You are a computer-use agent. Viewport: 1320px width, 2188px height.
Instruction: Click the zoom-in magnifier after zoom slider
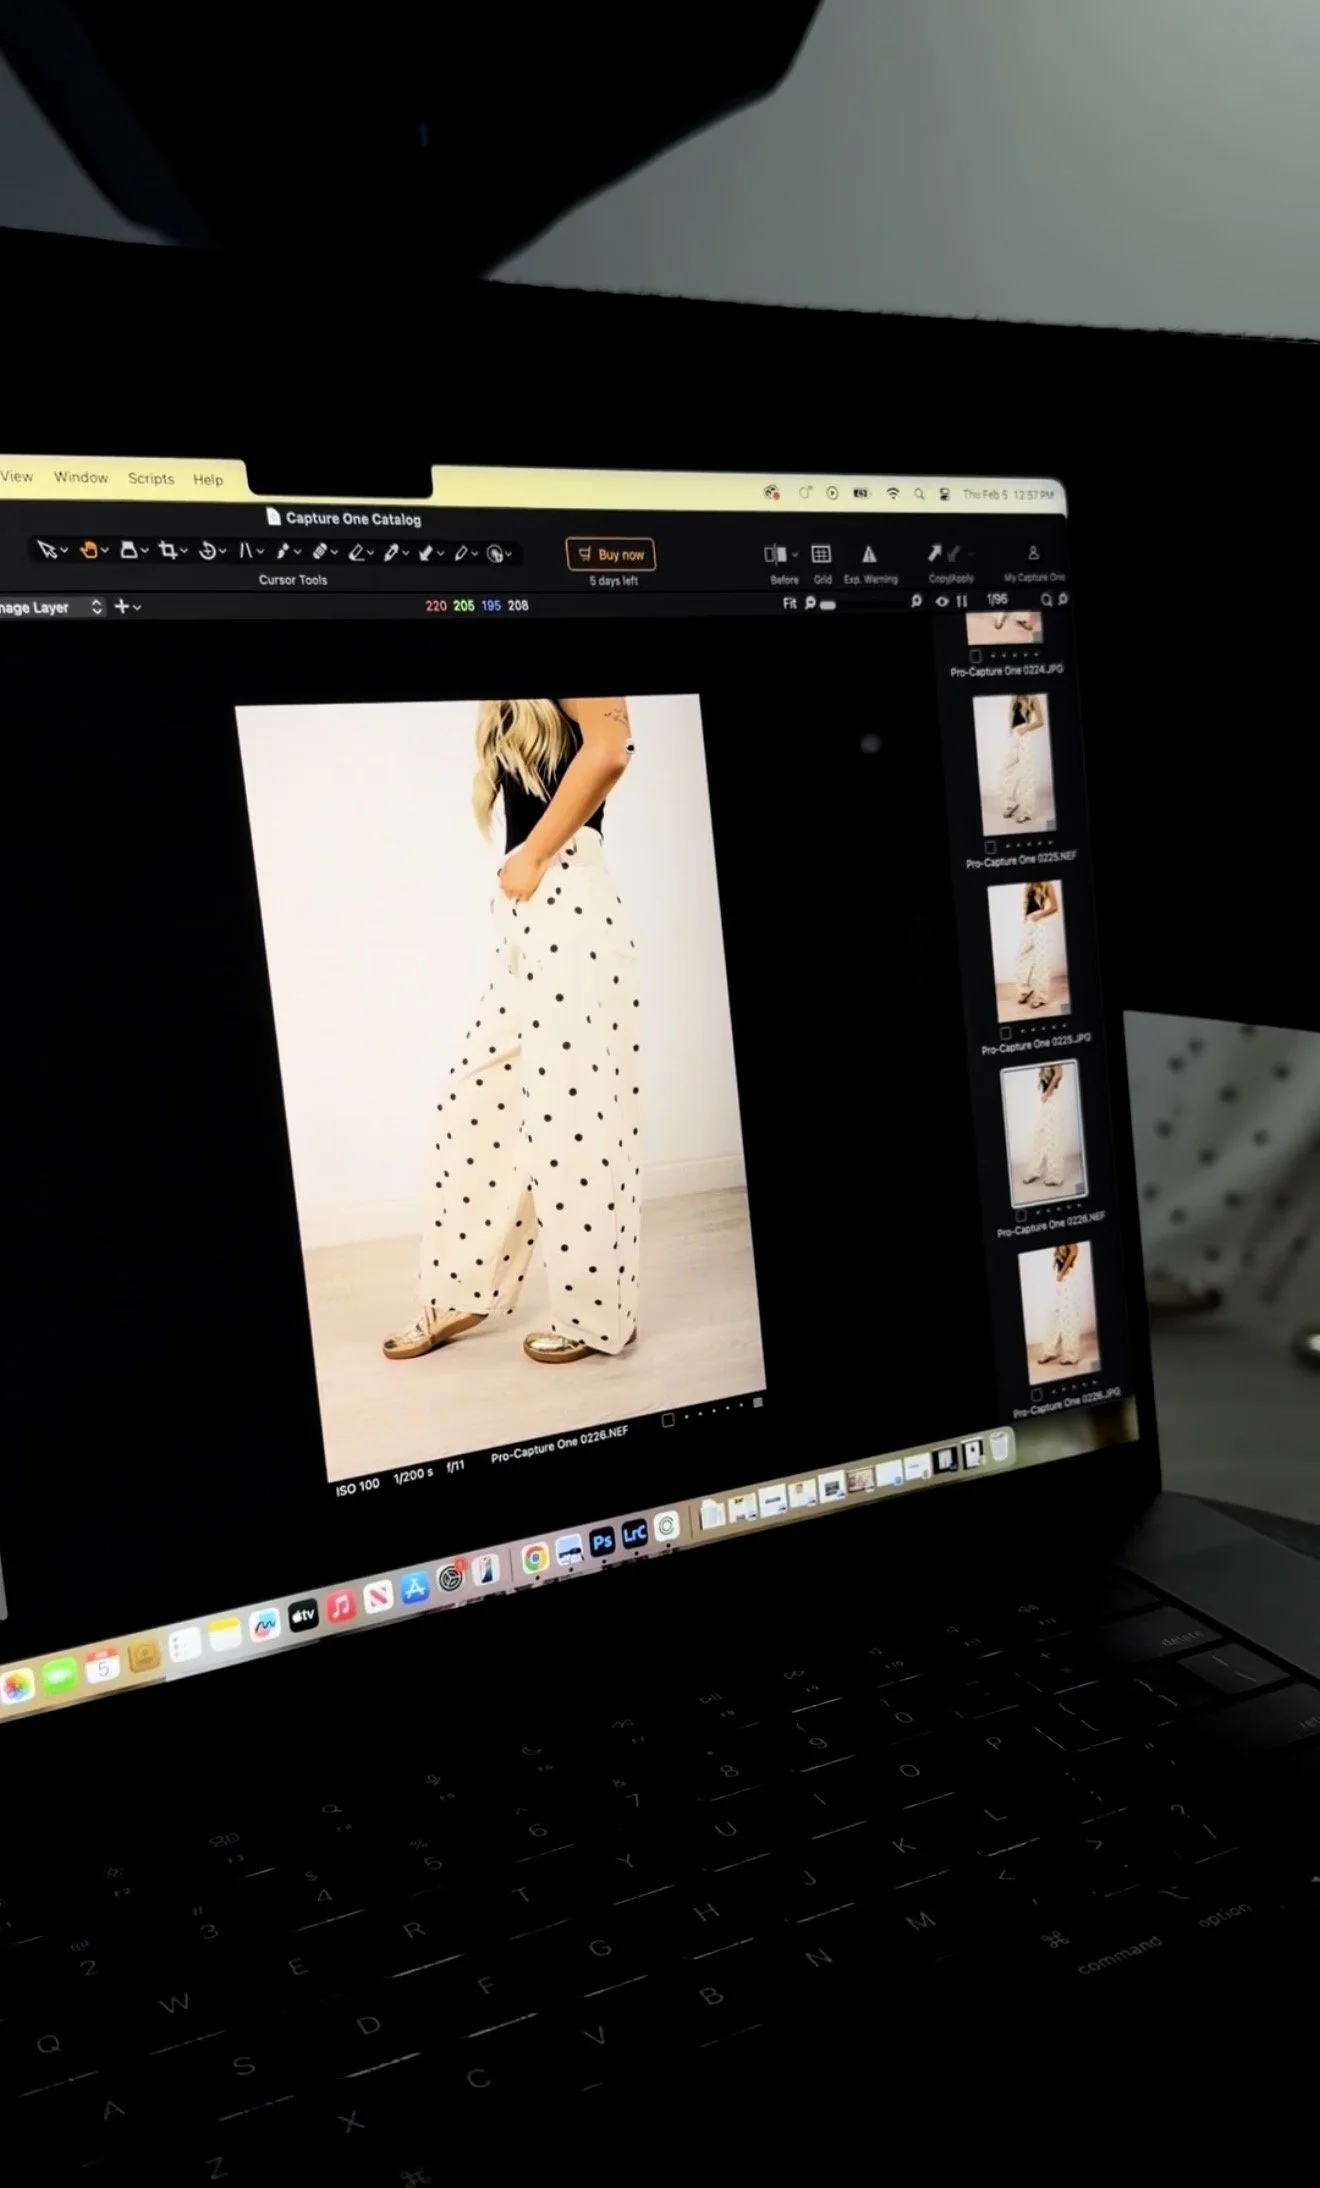915,601
